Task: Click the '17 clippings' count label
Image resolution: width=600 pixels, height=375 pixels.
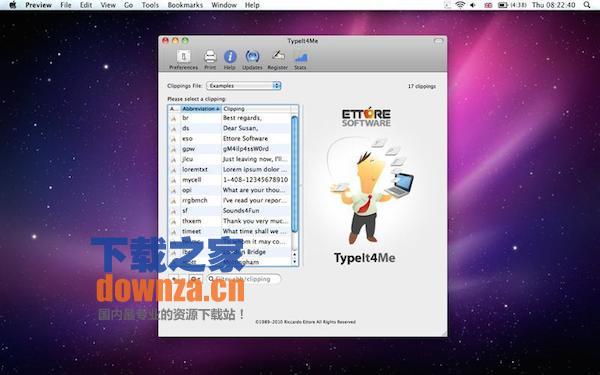Action: click(x=422, y=86)
